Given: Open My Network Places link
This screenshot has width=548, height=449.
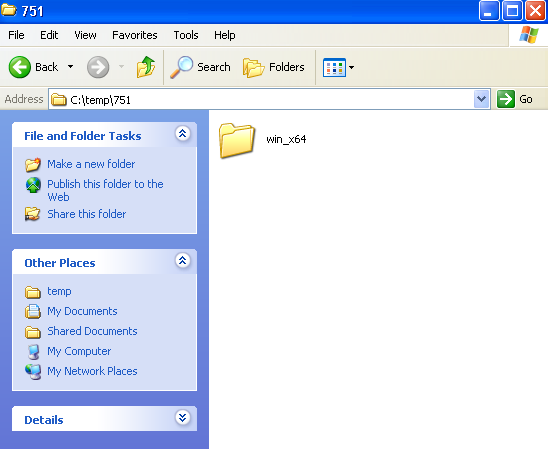Looking at the screenshot, I should coord(92,371).
